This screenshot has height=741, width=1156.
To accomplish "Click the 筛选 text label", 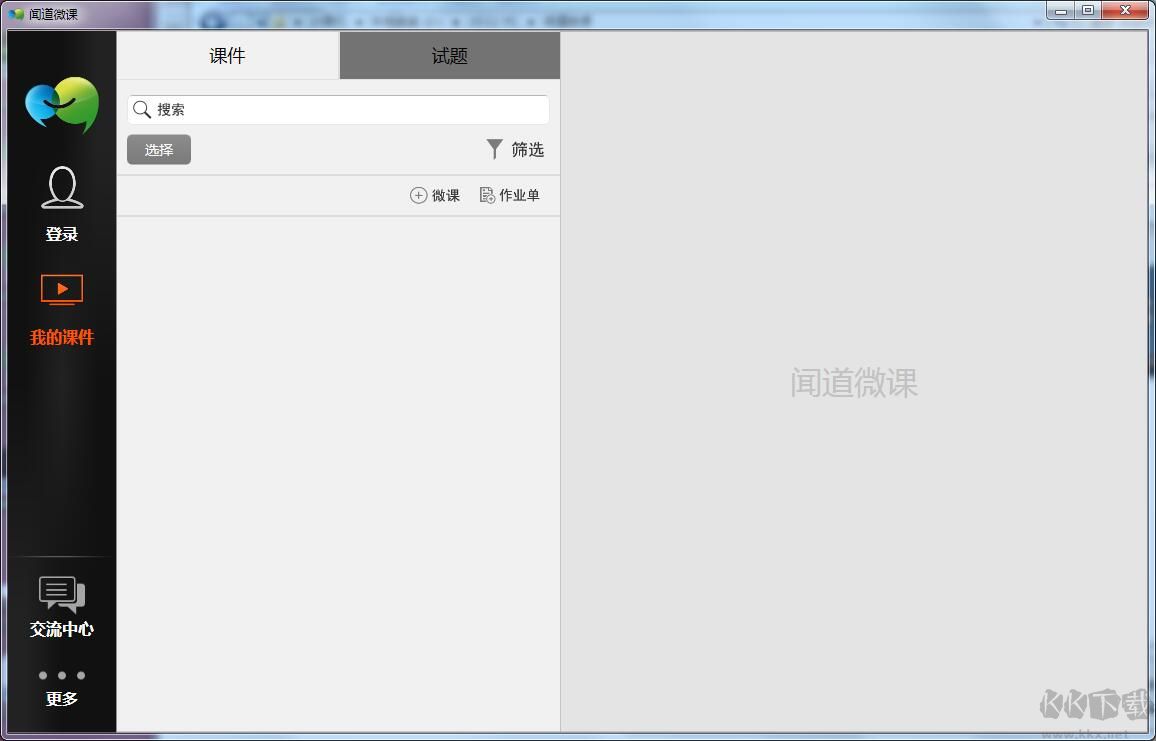I will (x=527, y=149).
